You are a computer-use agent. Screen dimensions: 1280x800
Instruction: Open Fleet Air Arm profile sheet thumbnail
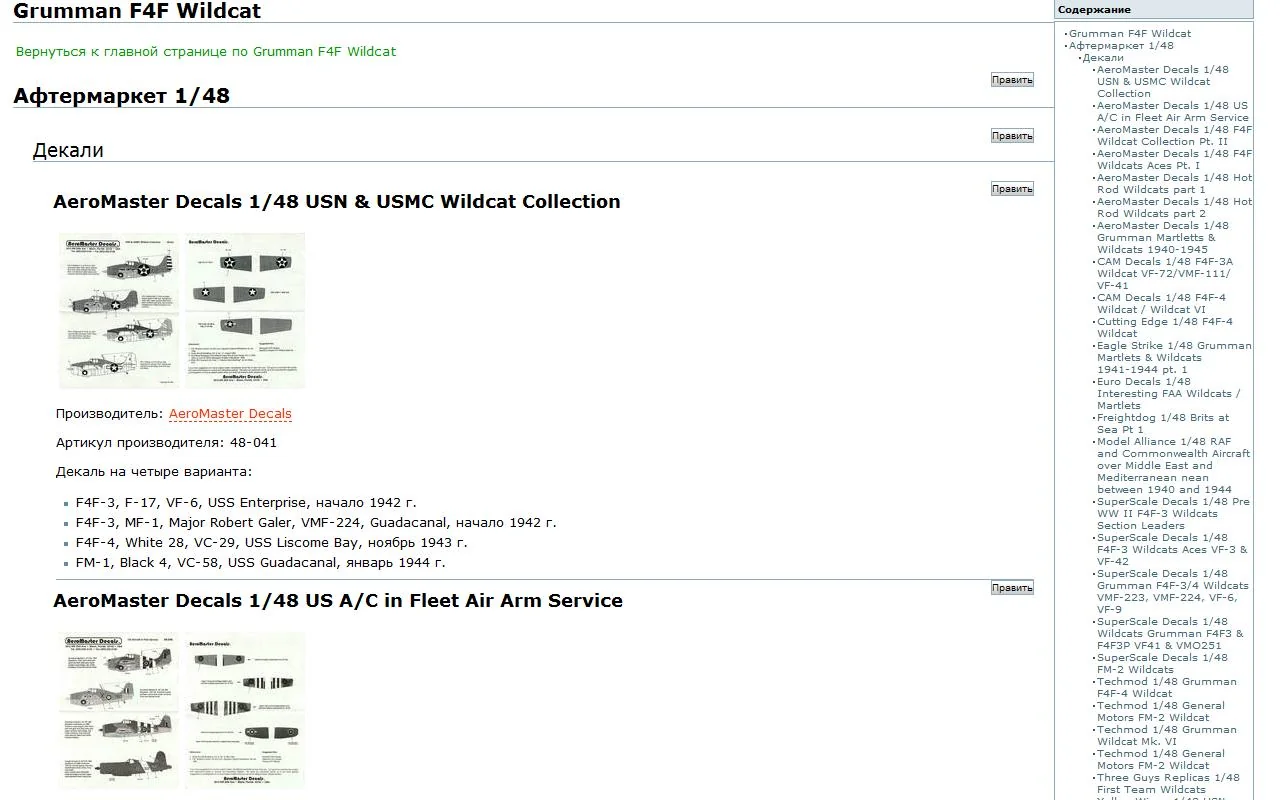click(118, 710)
